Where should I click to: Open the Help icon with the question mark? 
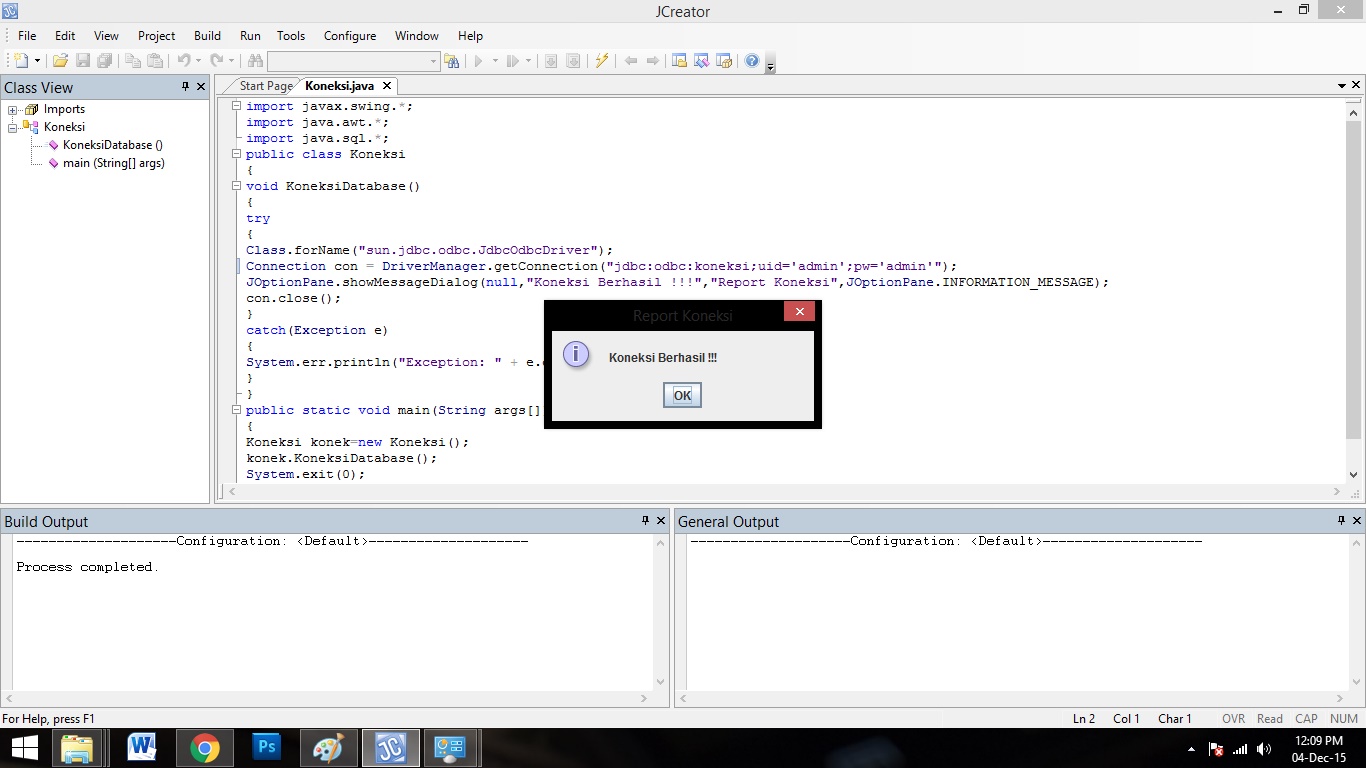coord(753,61)
